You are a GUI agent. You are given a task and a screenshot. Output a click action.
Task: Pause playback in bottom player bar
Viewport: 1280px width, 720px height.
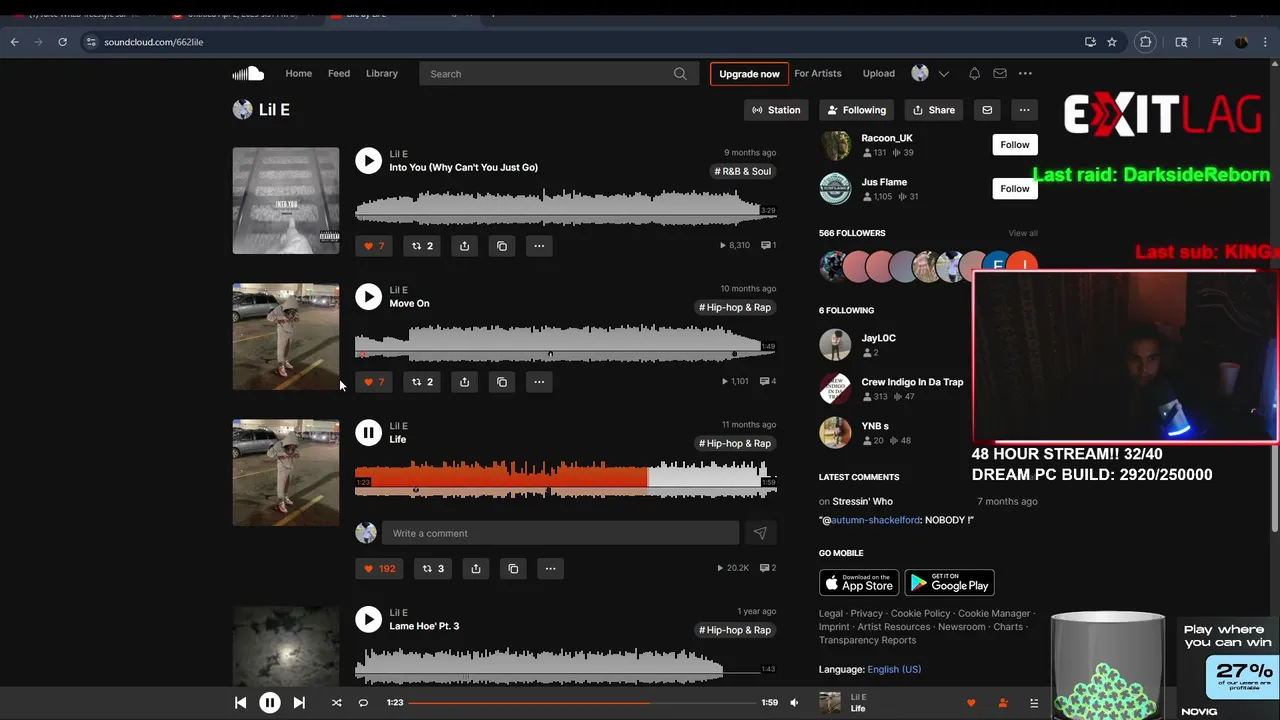[x=270, y=703]
